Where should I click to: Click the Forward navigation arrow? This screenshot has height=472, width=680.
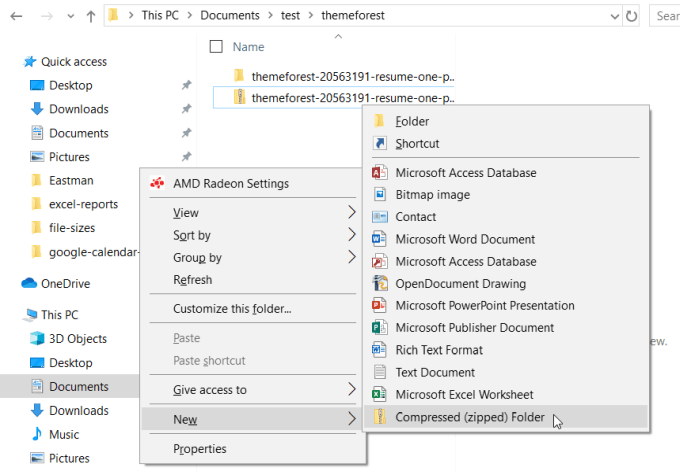[x=46, y=16]
